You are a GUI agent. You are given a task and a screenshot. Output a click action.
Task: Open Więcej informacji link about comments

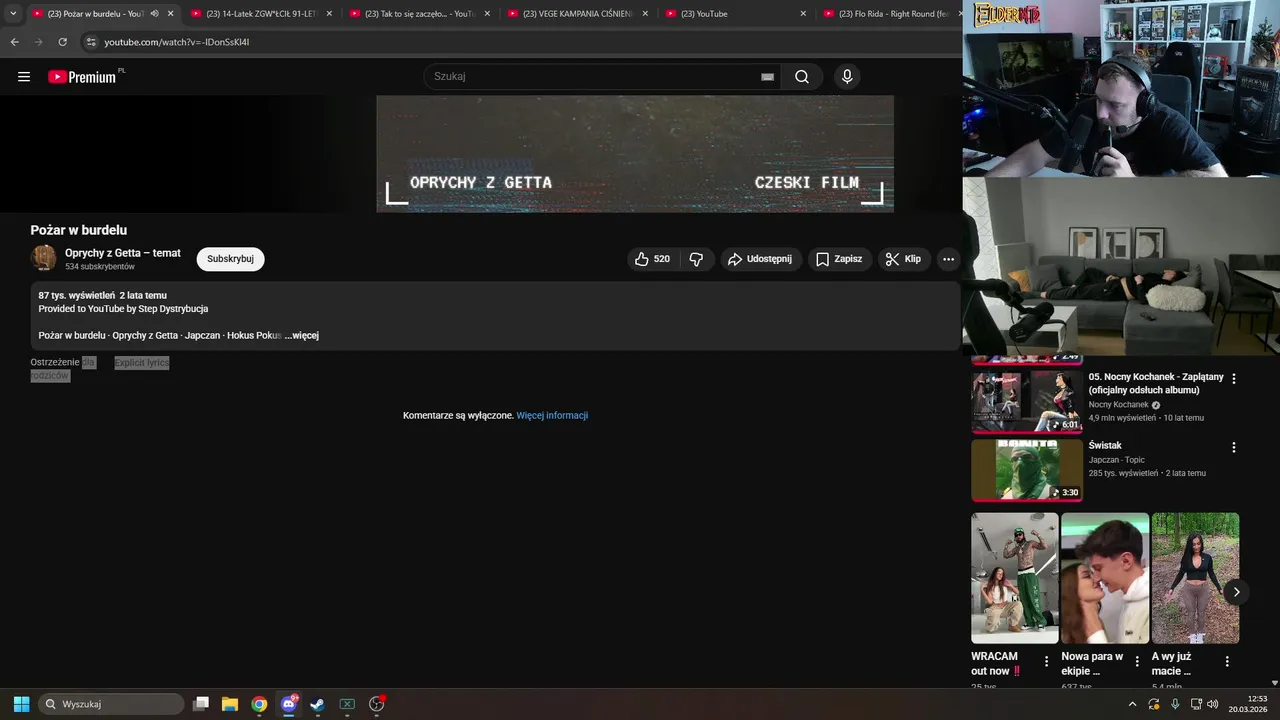point(552,415)
